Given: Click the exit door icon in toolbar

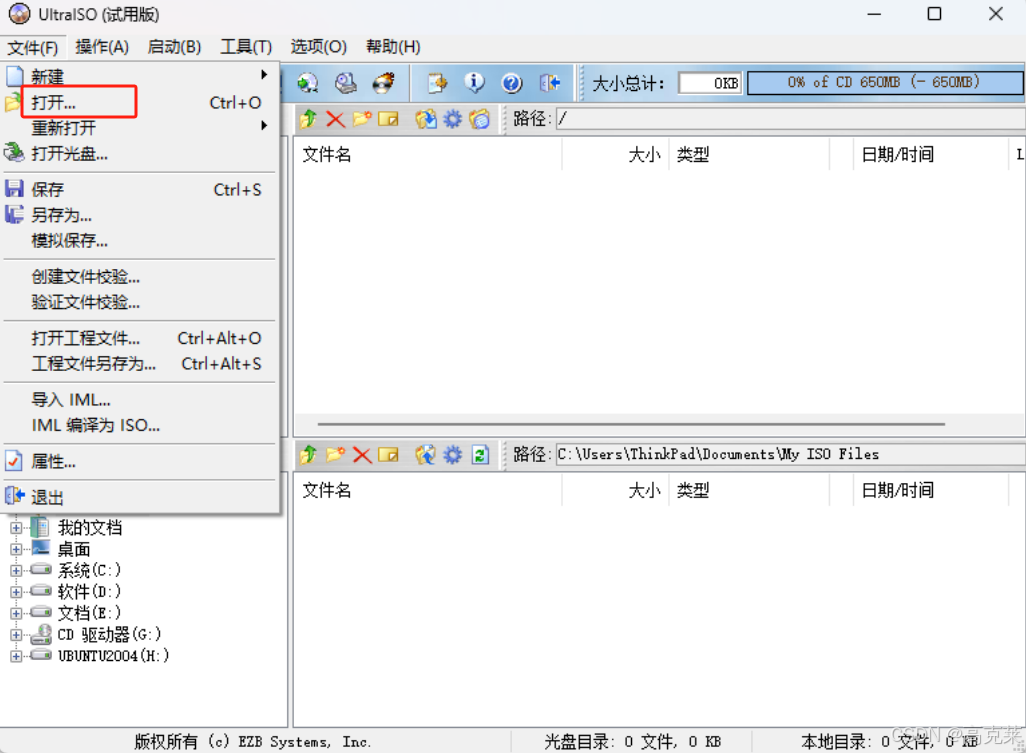Looking at the screenshot, I should [x=550, y=83].
